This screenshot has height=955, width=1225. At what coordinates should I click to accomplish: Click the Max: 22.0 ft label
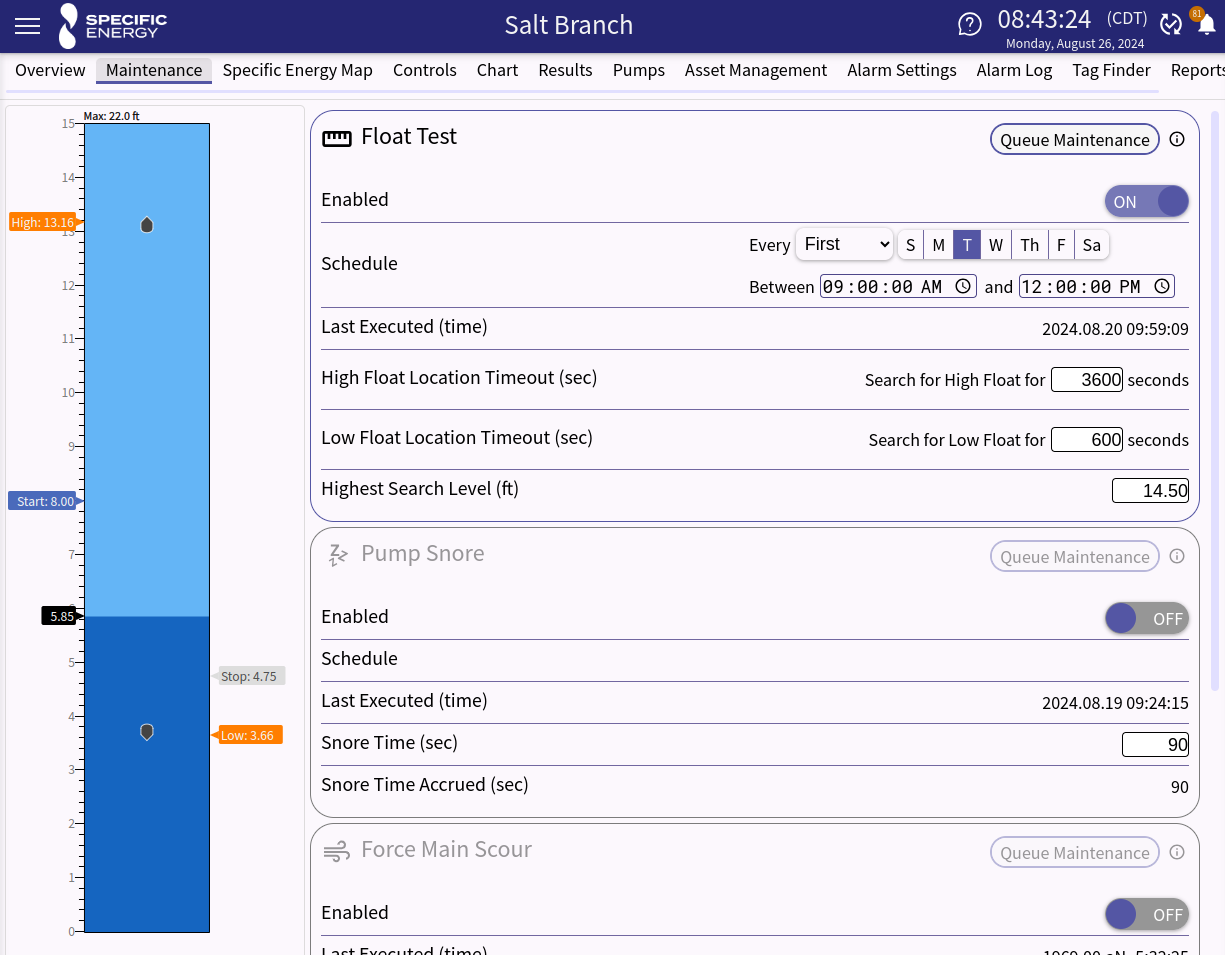pos(111,116)
